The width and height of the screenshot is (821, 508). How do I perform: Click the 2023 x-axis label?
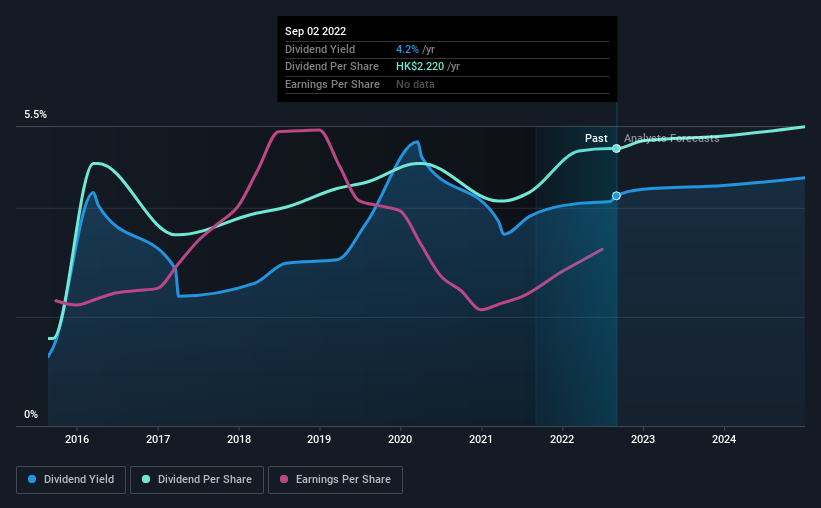tap(643, 439)
